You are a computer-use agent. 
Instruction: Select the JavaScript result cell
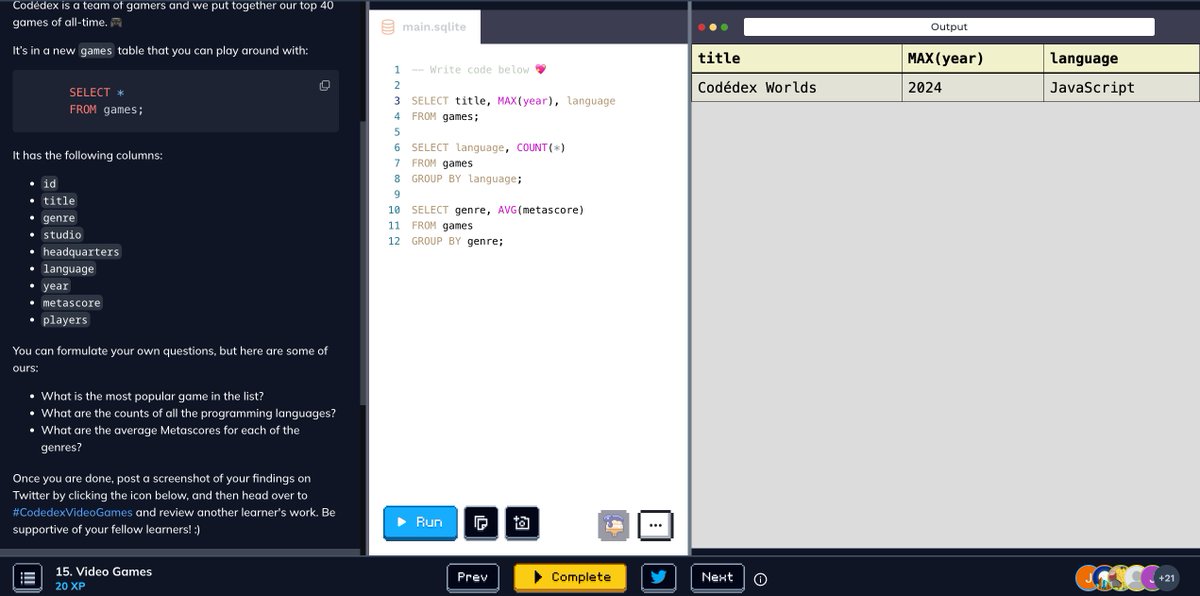1121,87
